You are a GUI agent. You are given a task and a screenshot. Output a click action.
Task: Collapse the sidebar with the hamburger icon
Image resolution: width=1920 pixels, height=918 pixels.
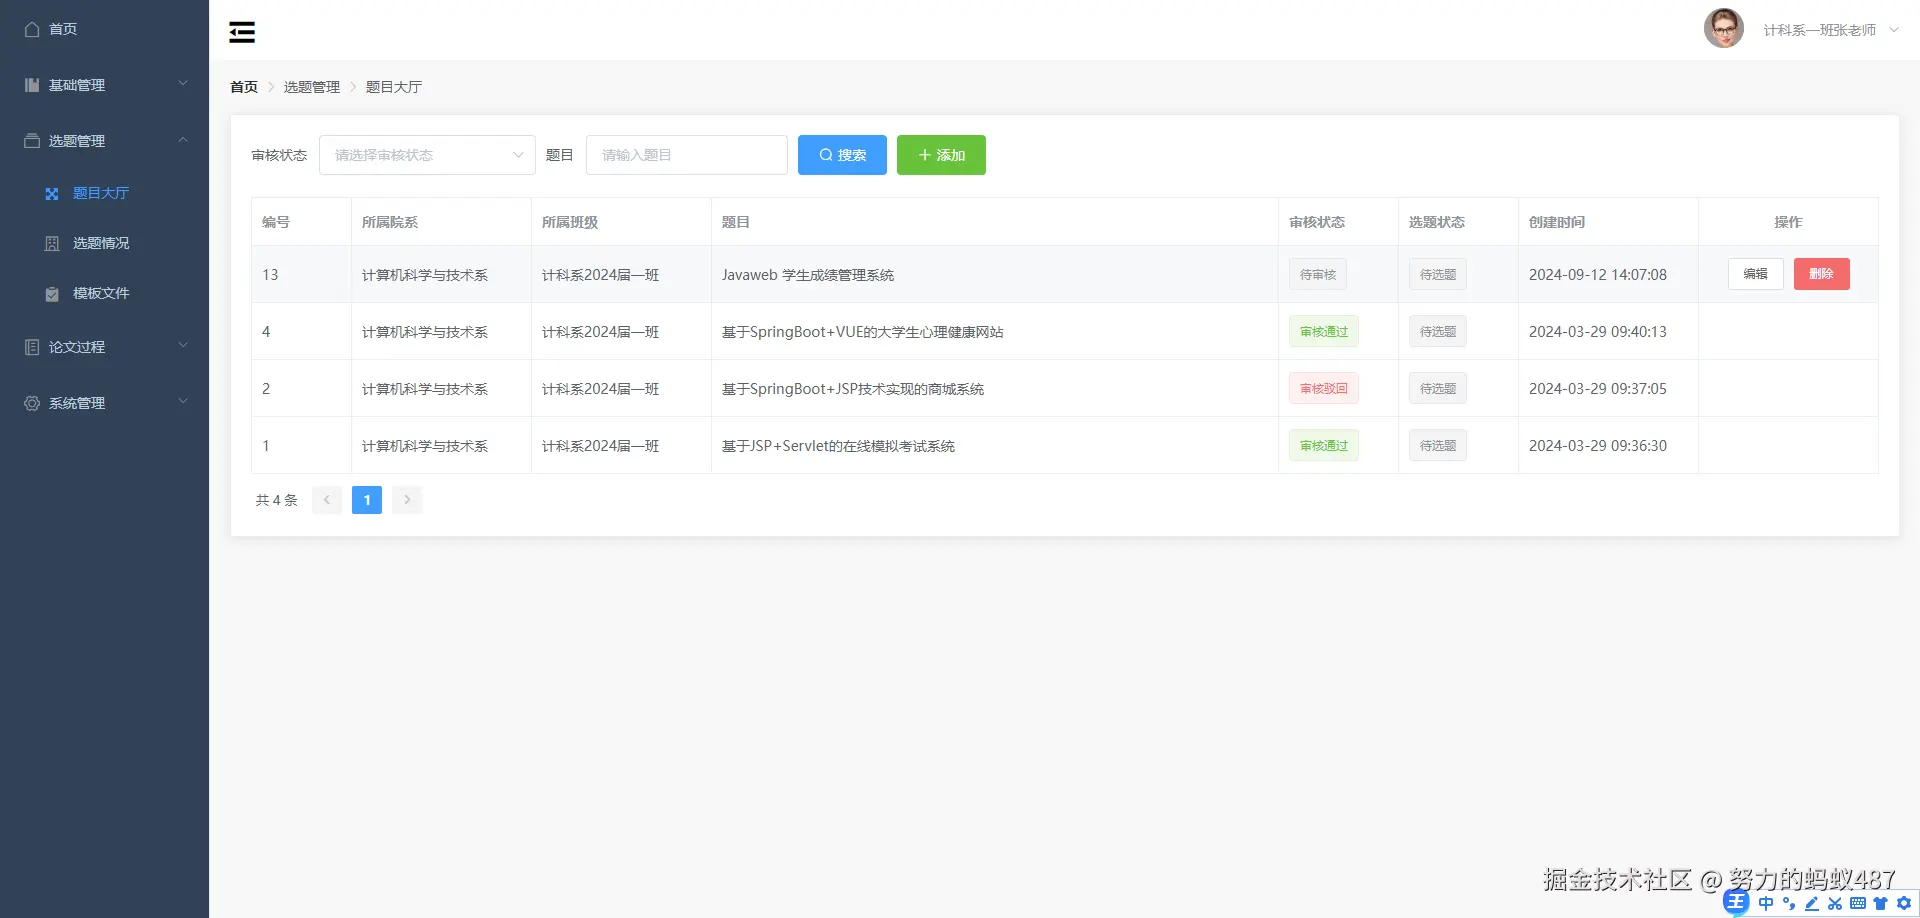tap(242, 32)
